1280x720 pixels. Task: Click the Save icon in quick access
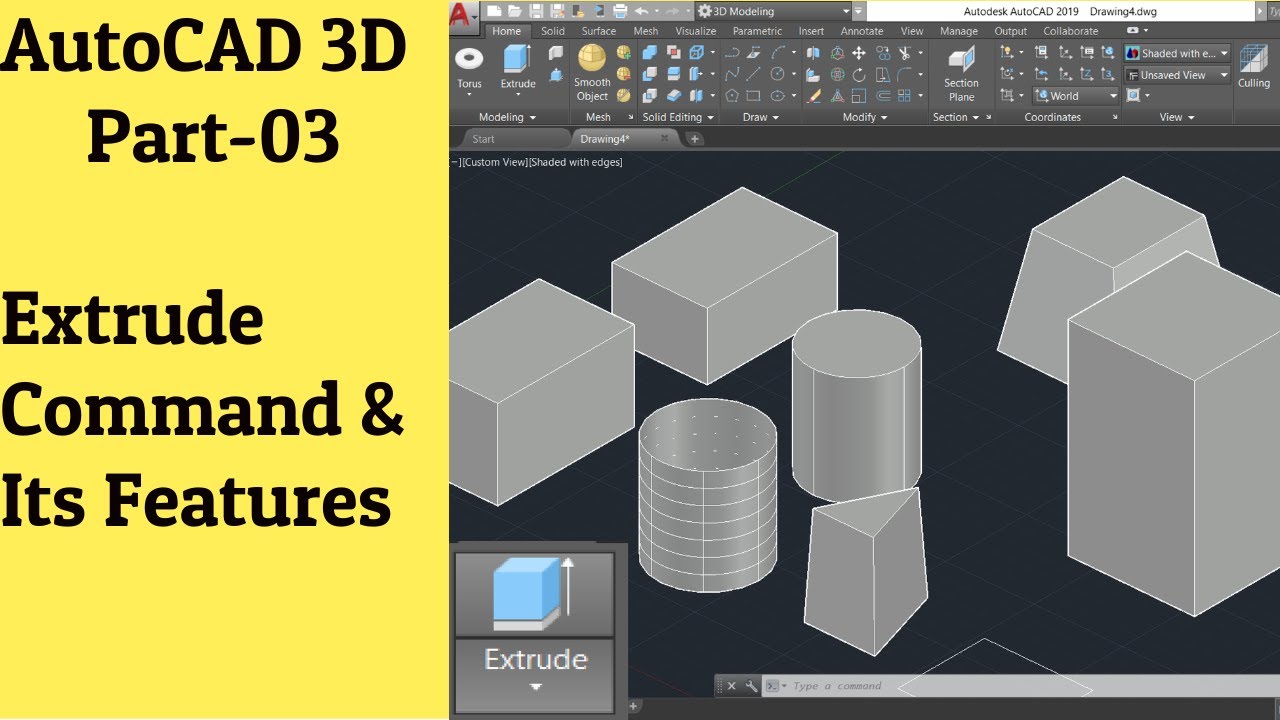(x=536, y=11)
